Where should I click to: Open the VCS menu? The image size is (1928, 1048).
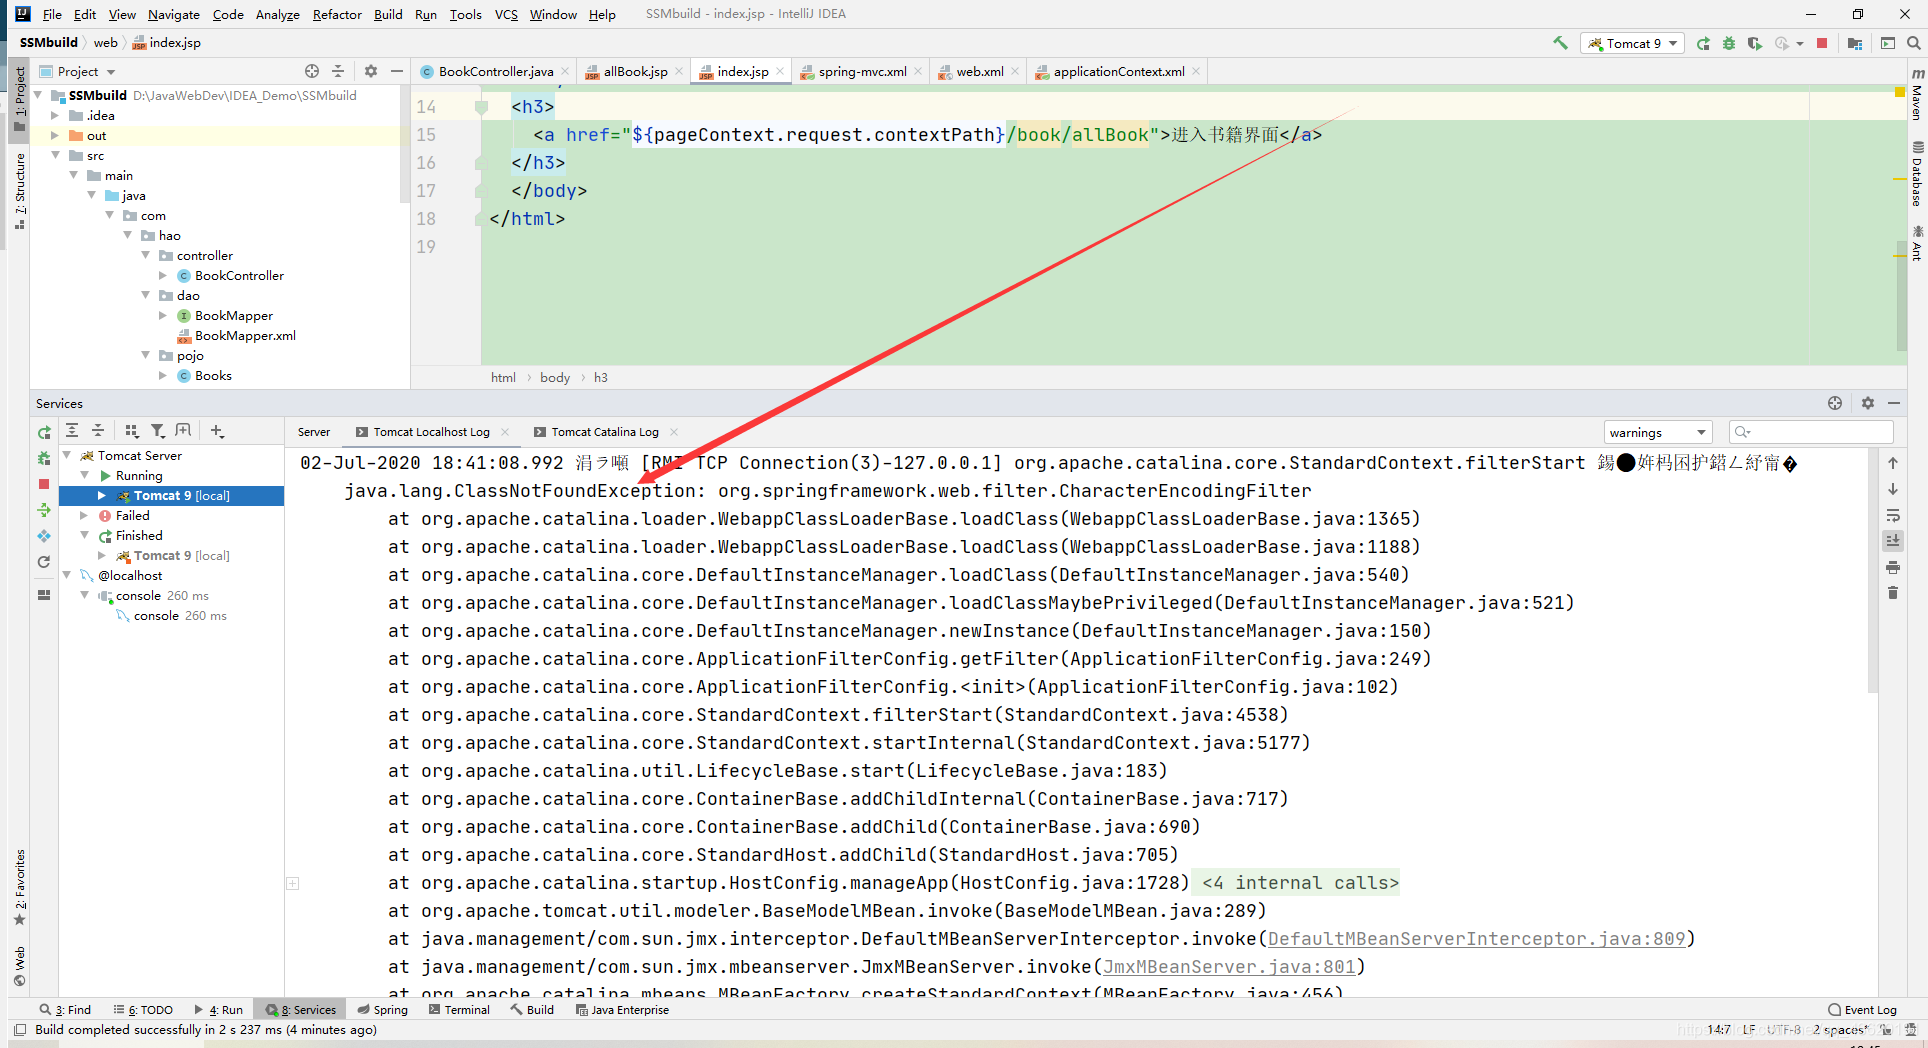[506, 14]
